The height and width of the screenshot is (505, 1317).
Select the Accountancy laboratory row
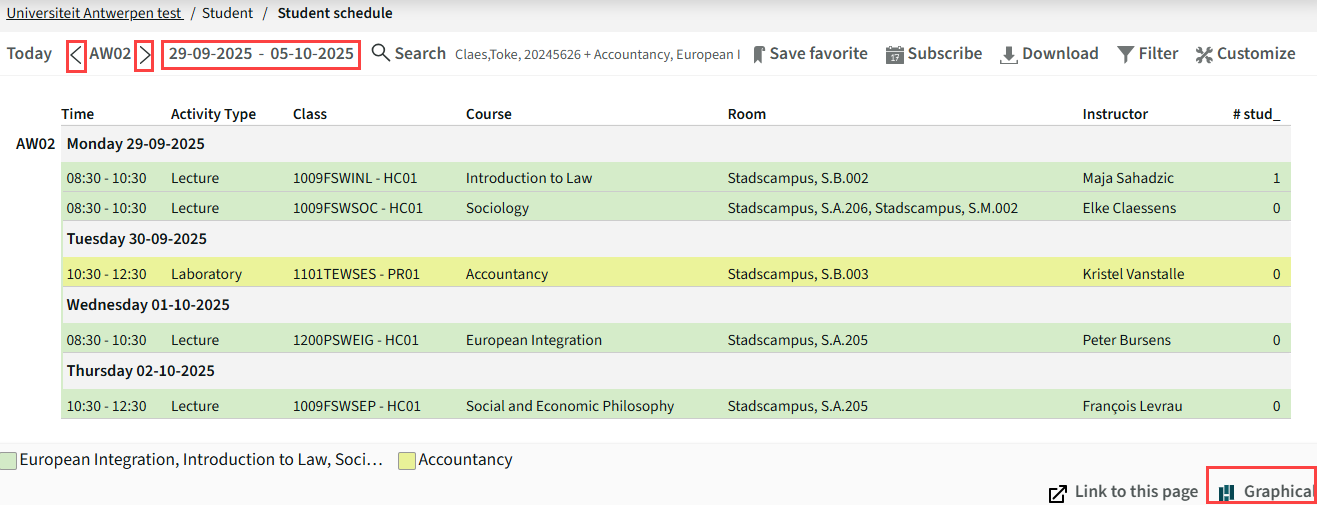676,274
